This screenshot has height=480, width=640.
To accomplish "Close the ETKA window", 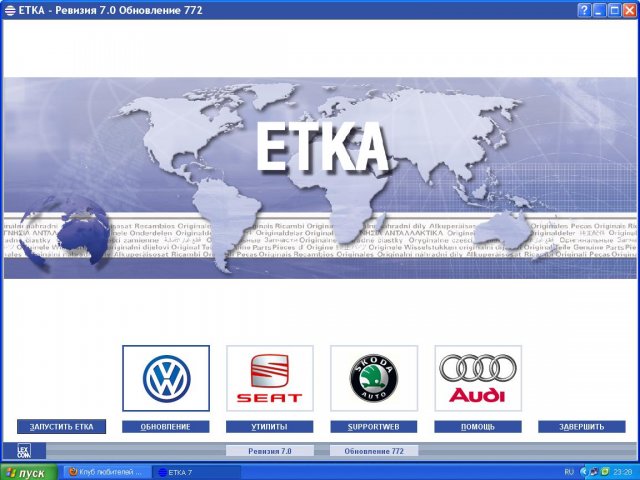I will pos(629,10).
